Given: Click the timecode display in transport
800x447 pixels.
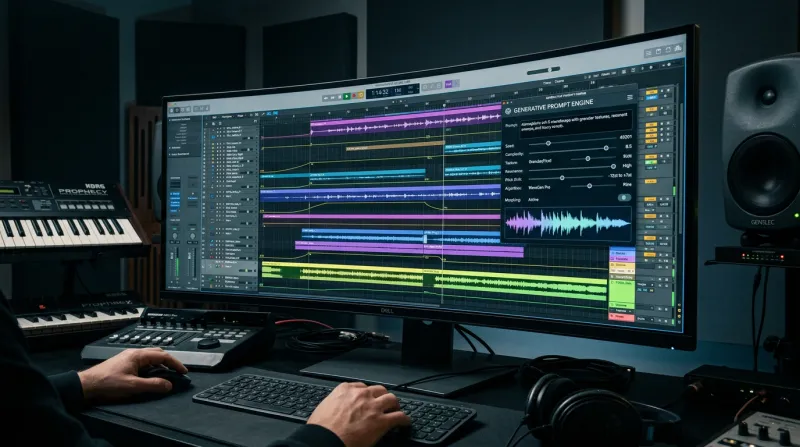Looking at the screenshot, I should tap(380, 92).
